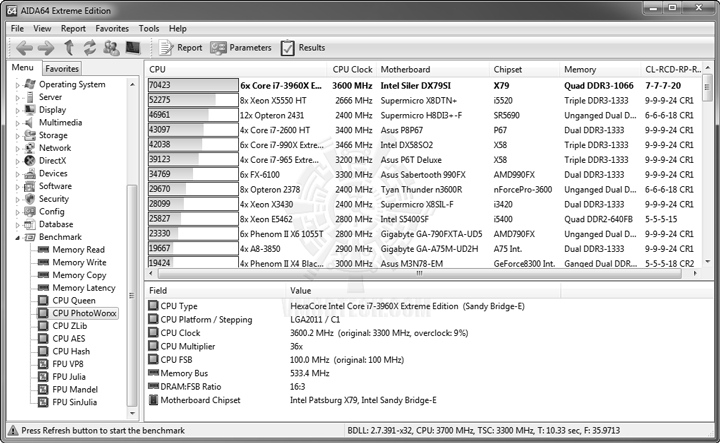This screenshot has height=443, width=720.
Task: Select CPU Hash benchmark
Action: [x=71, y=352]
